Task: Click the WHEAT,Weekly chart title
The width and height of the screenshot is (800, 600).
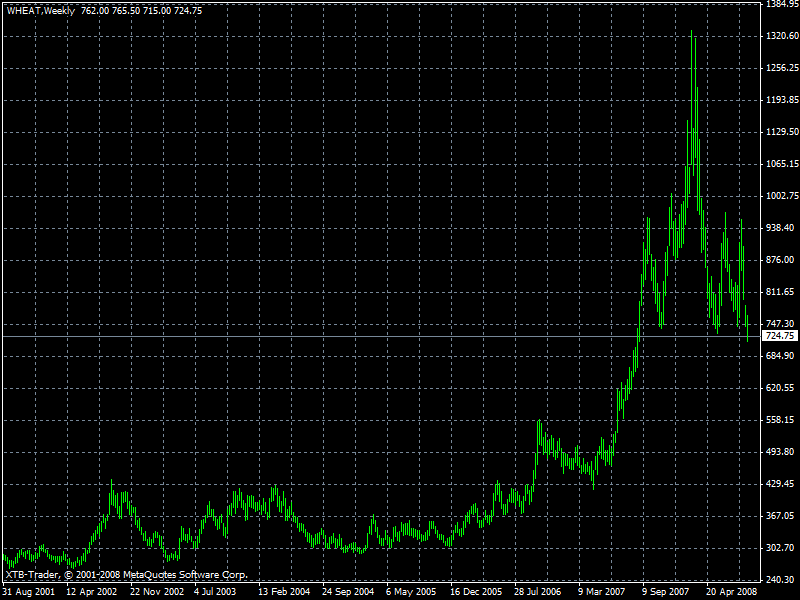Action: (41, 11)
